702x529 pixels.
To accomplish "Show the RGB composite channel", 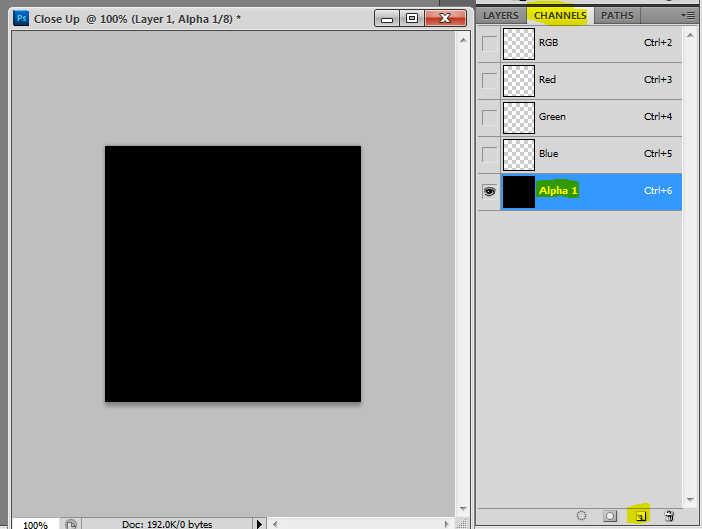I will 489,44.
